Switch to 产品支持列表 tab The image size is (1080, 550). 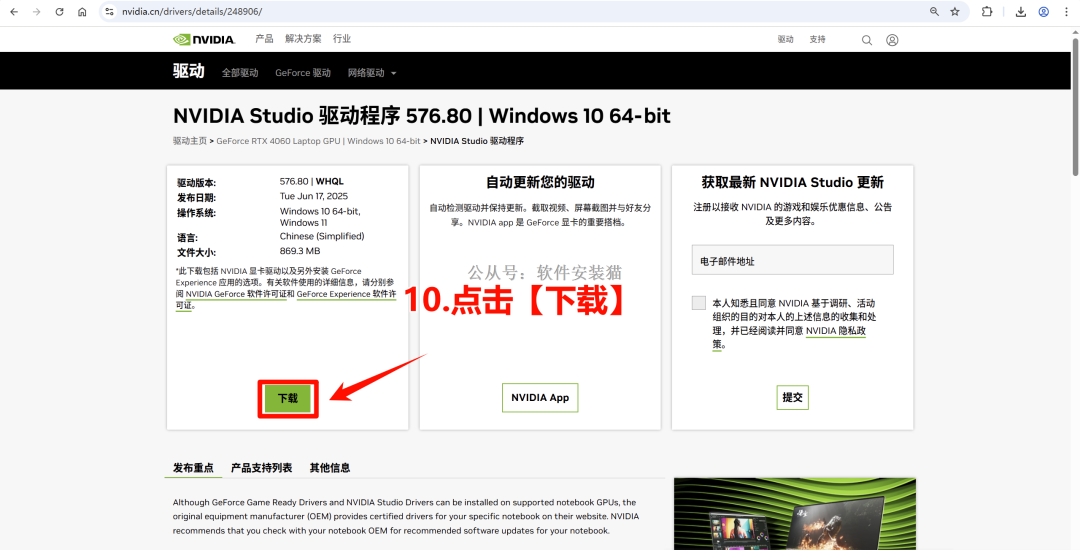point(262,468)
